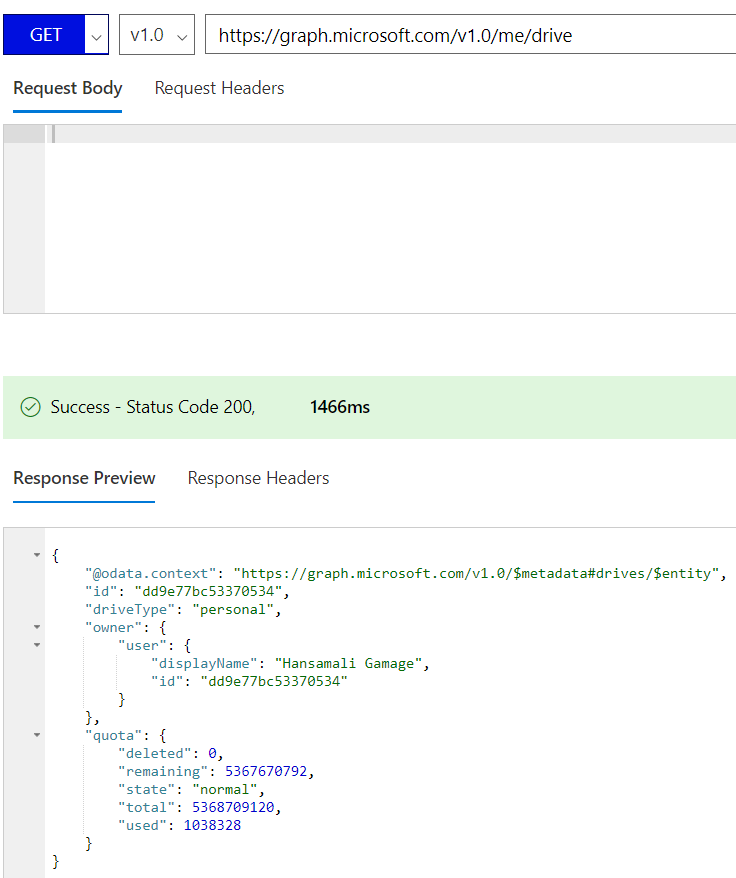Viewport: 736px width, 878px height.
Task: Click the GET method button
Action: [44, 35]
